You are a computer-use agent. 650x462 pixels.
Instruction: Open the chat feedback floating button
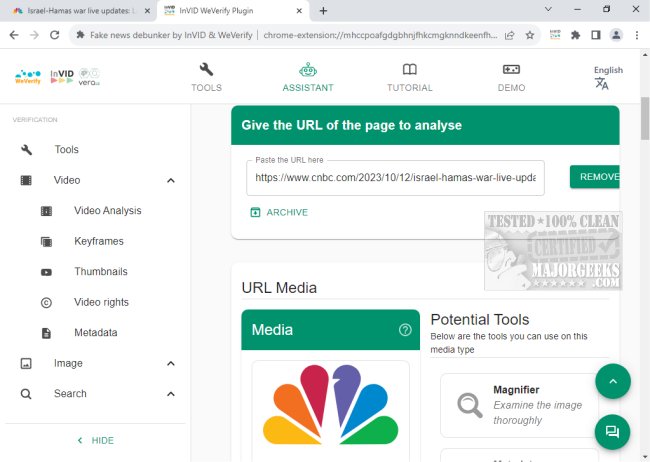point(613,432)
